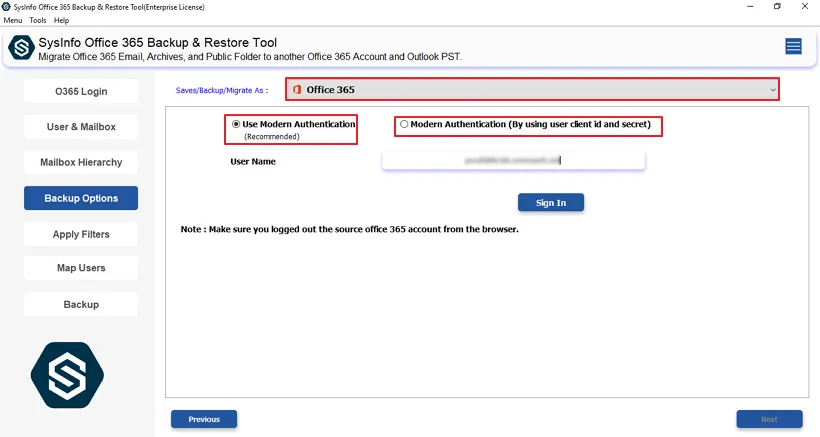Click the Next button

pos(769,419)
